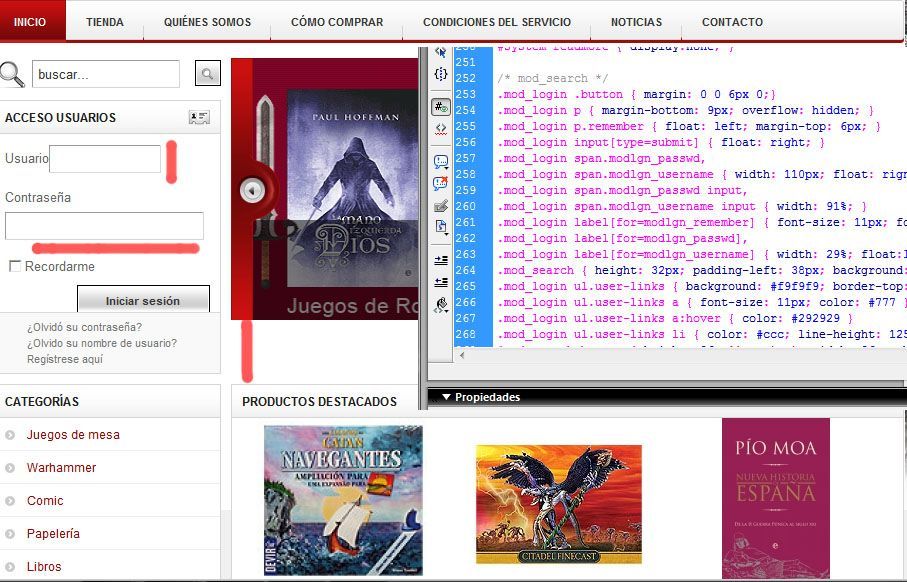Open the TIENDA menu item
Image resolution: width=907 pixels, height=582 pixels.
tap(105, 22)
